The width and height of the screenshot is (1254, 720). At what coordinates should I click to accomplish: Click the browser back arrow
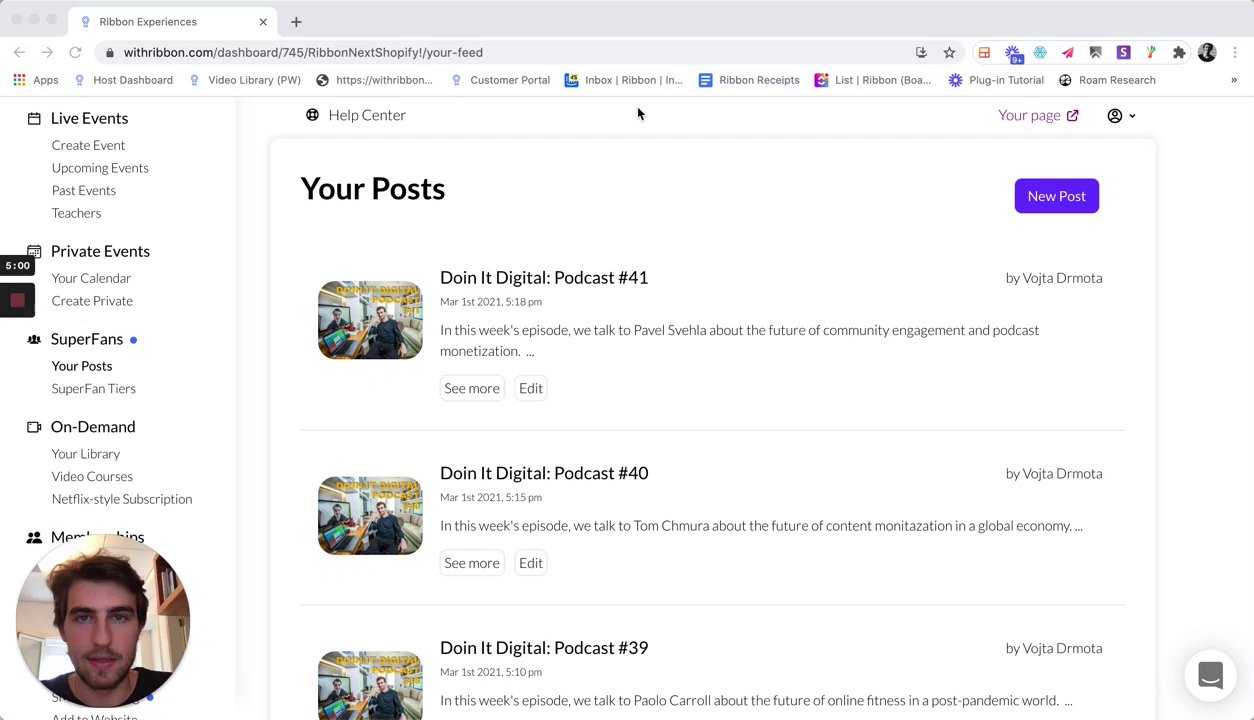(x=19, y=52)
